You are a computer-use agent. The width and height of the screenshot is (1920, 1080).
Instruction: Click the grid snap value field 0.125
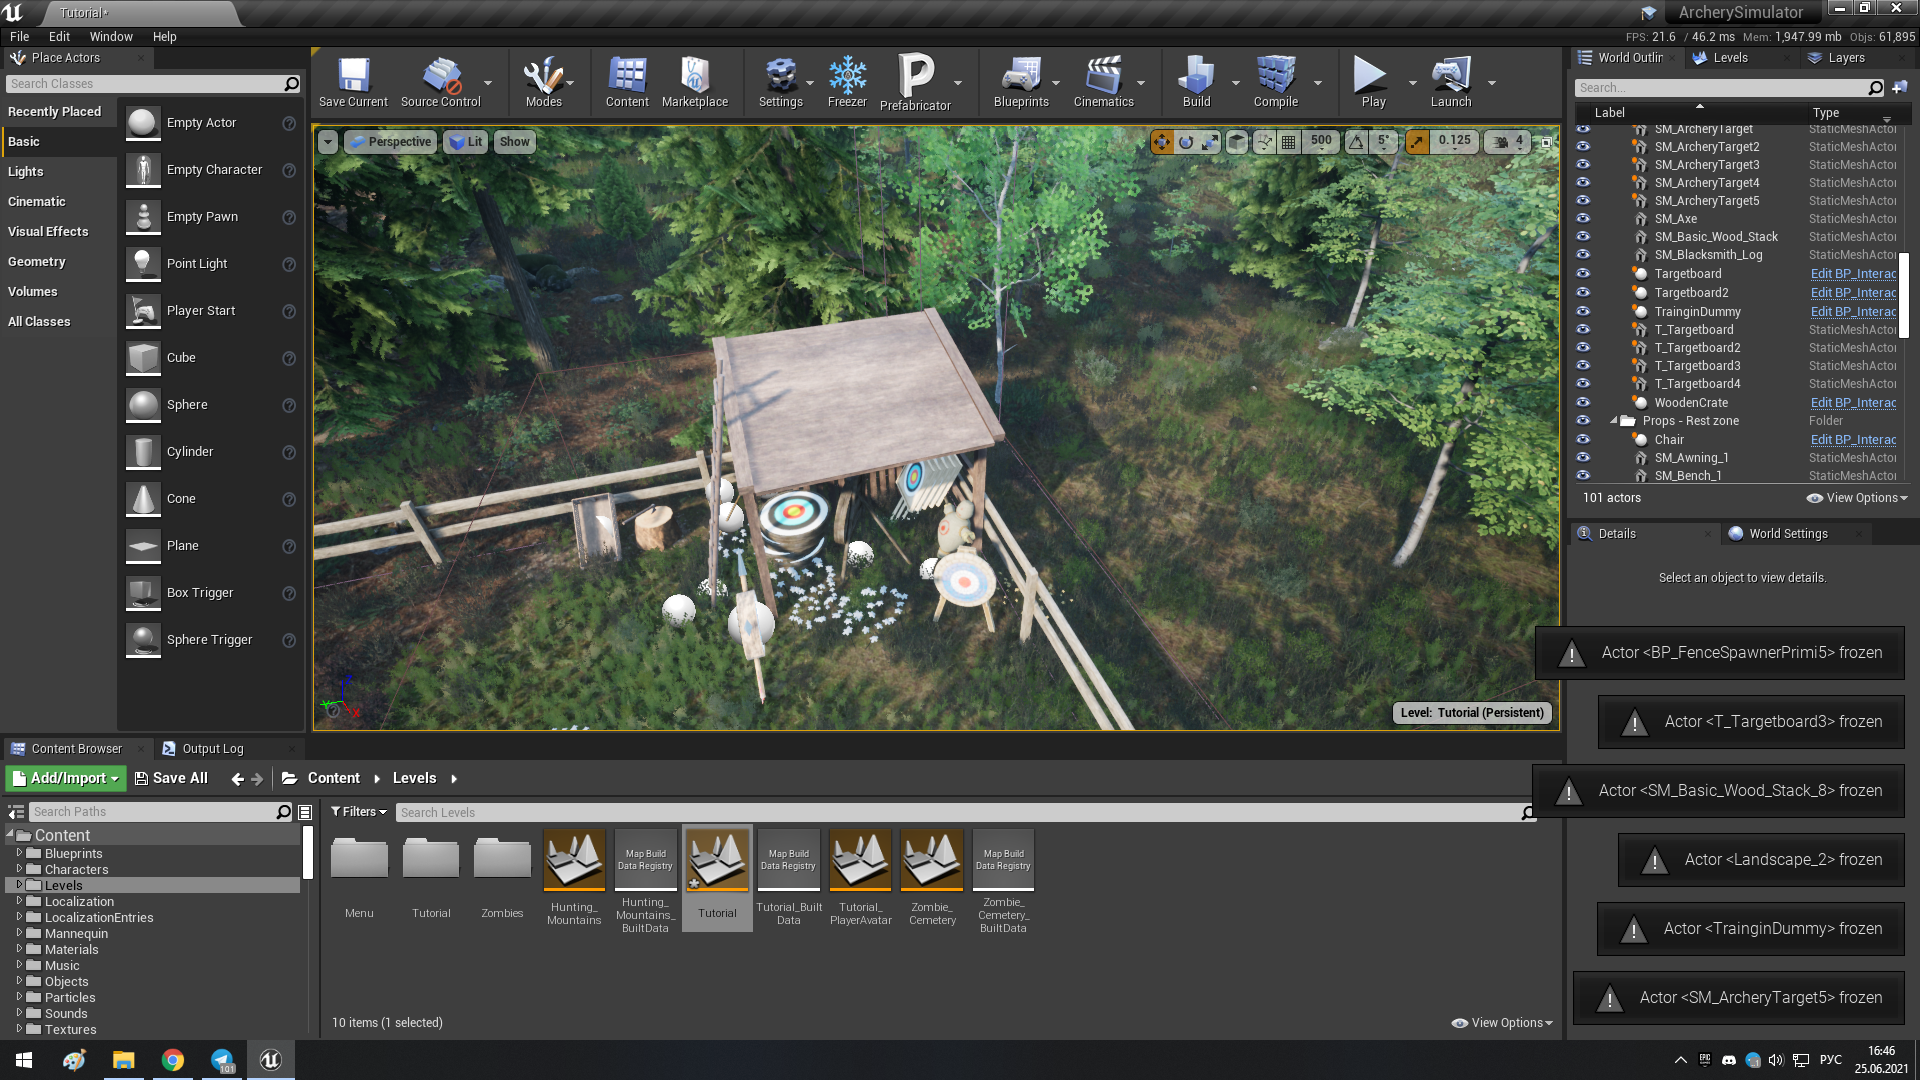[x=1452, y=141]
